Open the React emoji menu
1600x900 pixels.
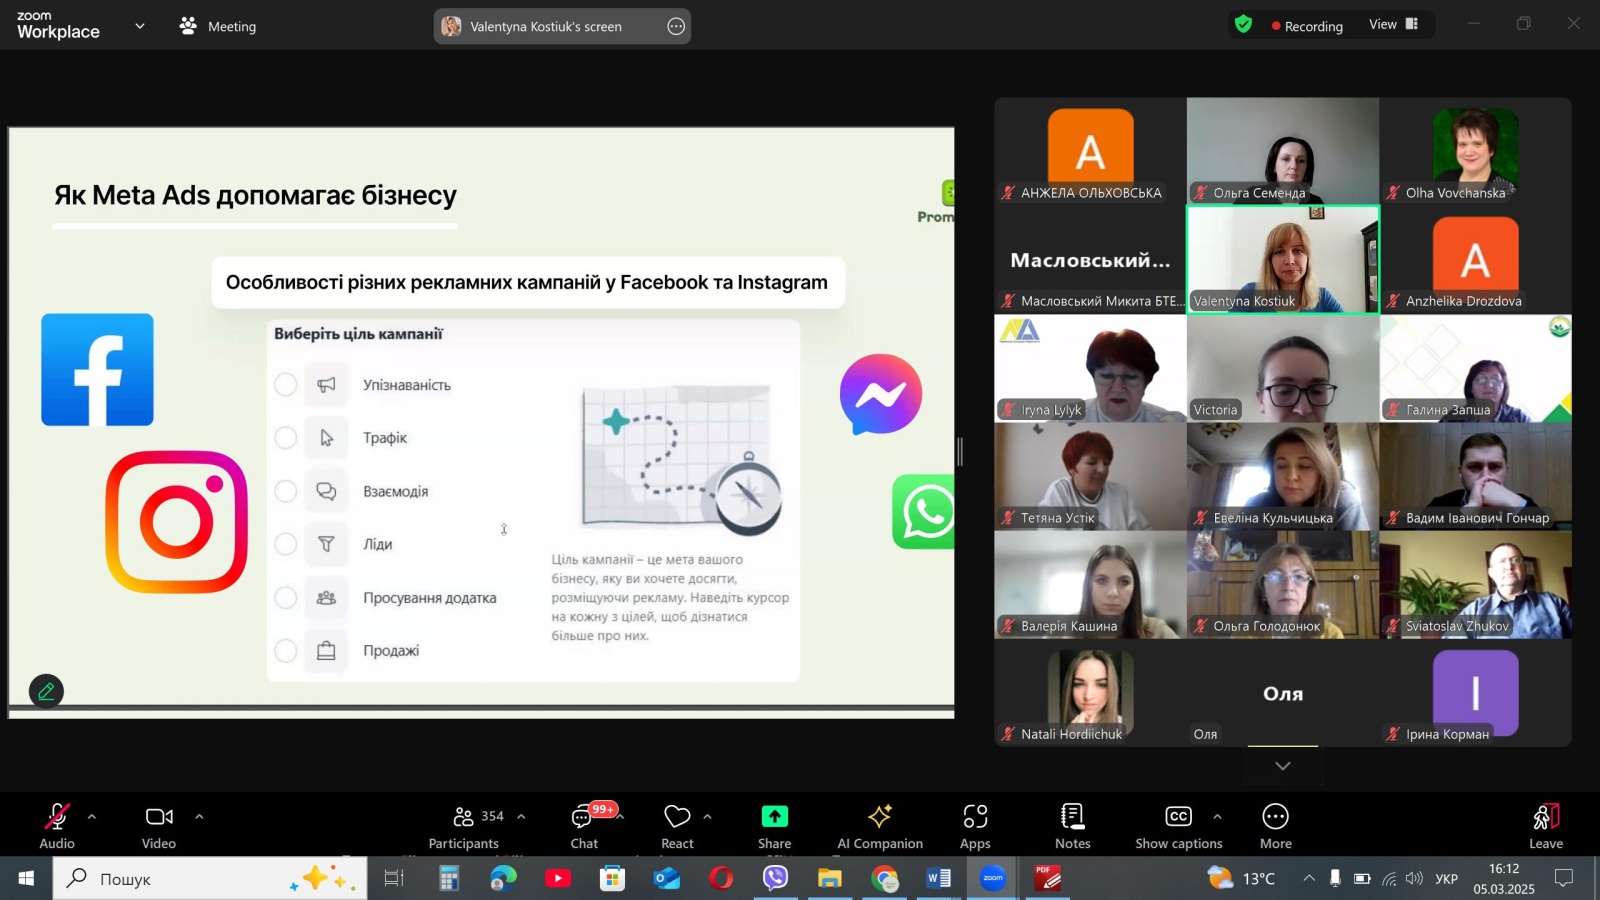click(677, 826)
